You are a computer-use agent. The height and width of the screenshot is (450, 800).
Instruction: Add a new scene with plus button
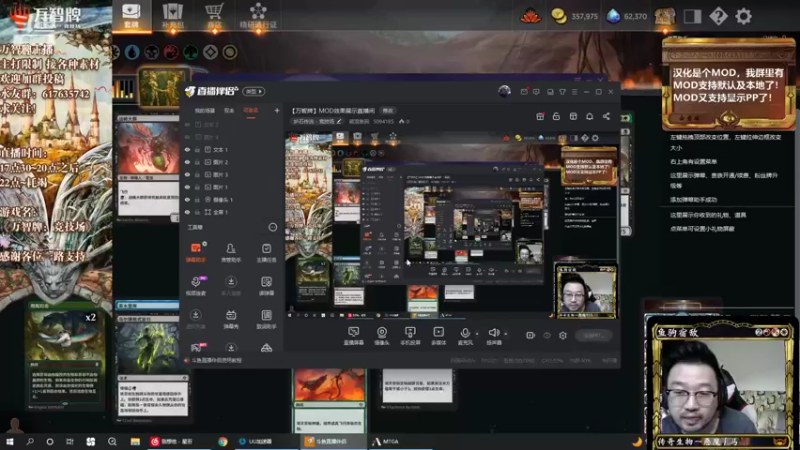point(277,110)
